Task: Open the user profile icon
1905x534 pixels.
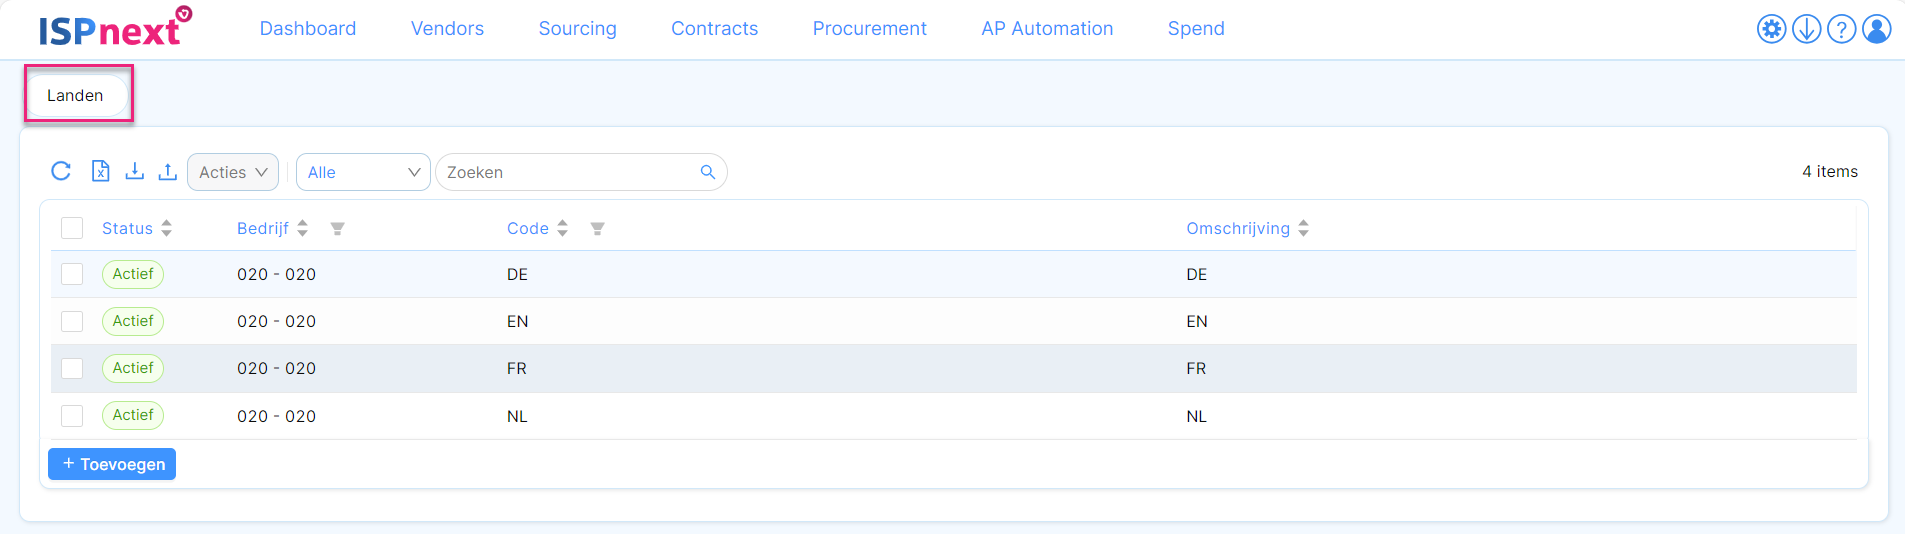Action: (x=1876, y=29)
